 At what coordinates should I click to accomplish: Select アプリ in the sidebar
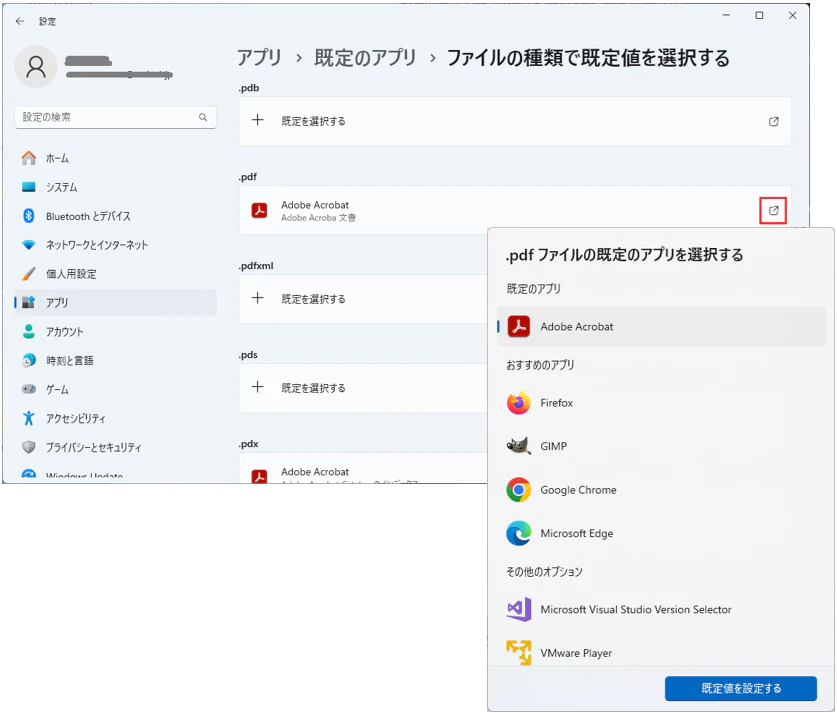(115, 302)
